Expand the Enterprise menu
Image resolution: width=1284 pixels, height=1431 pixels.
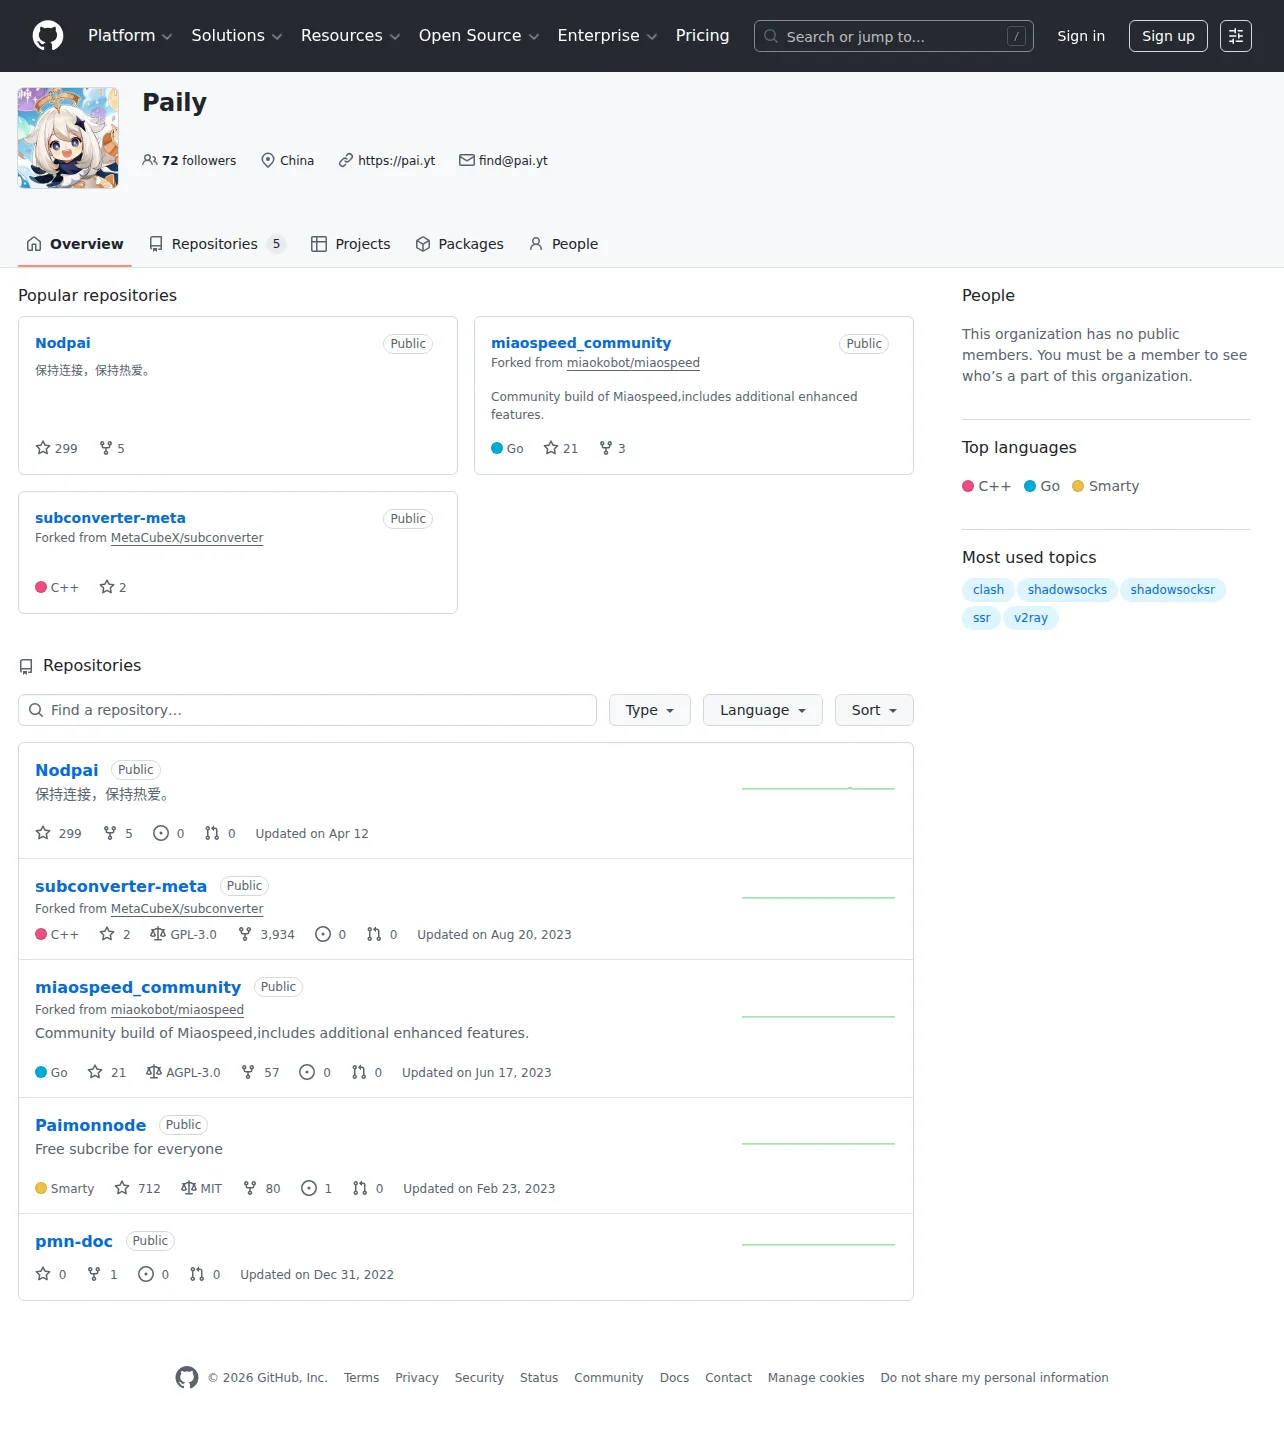coord(607,36)
